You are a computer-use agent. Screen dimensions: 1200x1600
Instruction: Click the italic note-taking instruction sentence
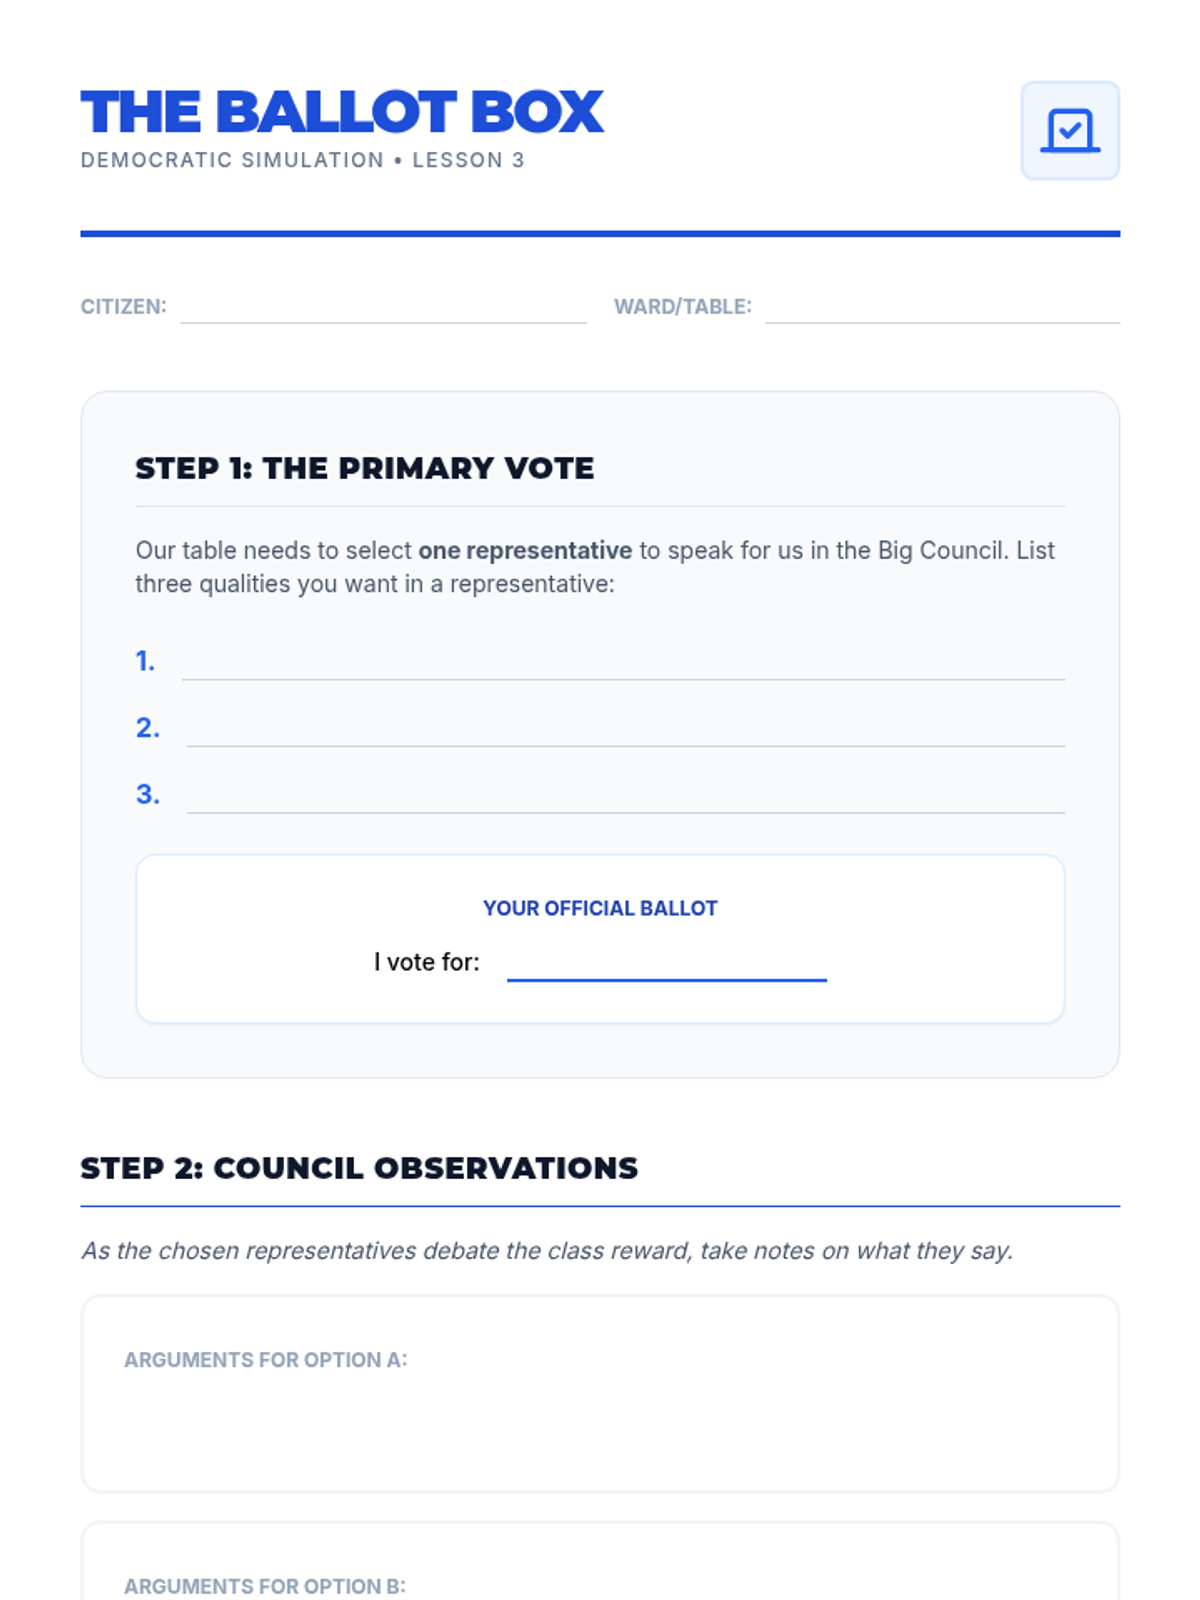click(546, 1251)
